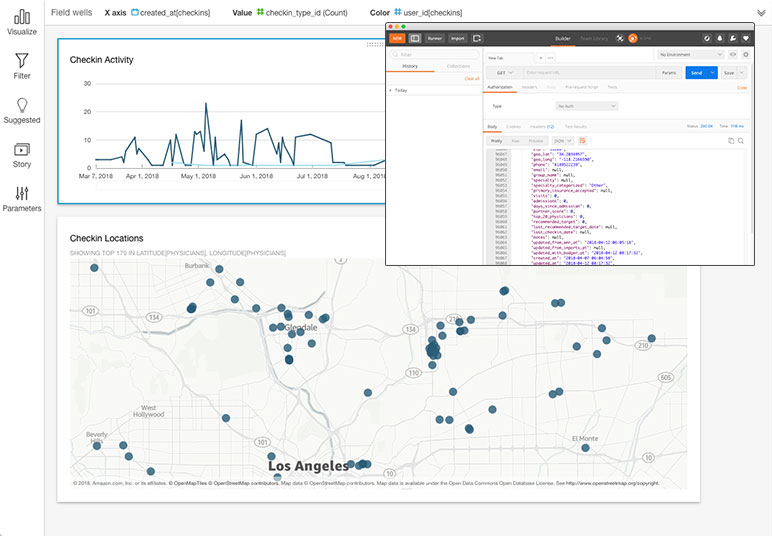Open the JSON format dropdown
772x536 pixels.
[563, 140]
